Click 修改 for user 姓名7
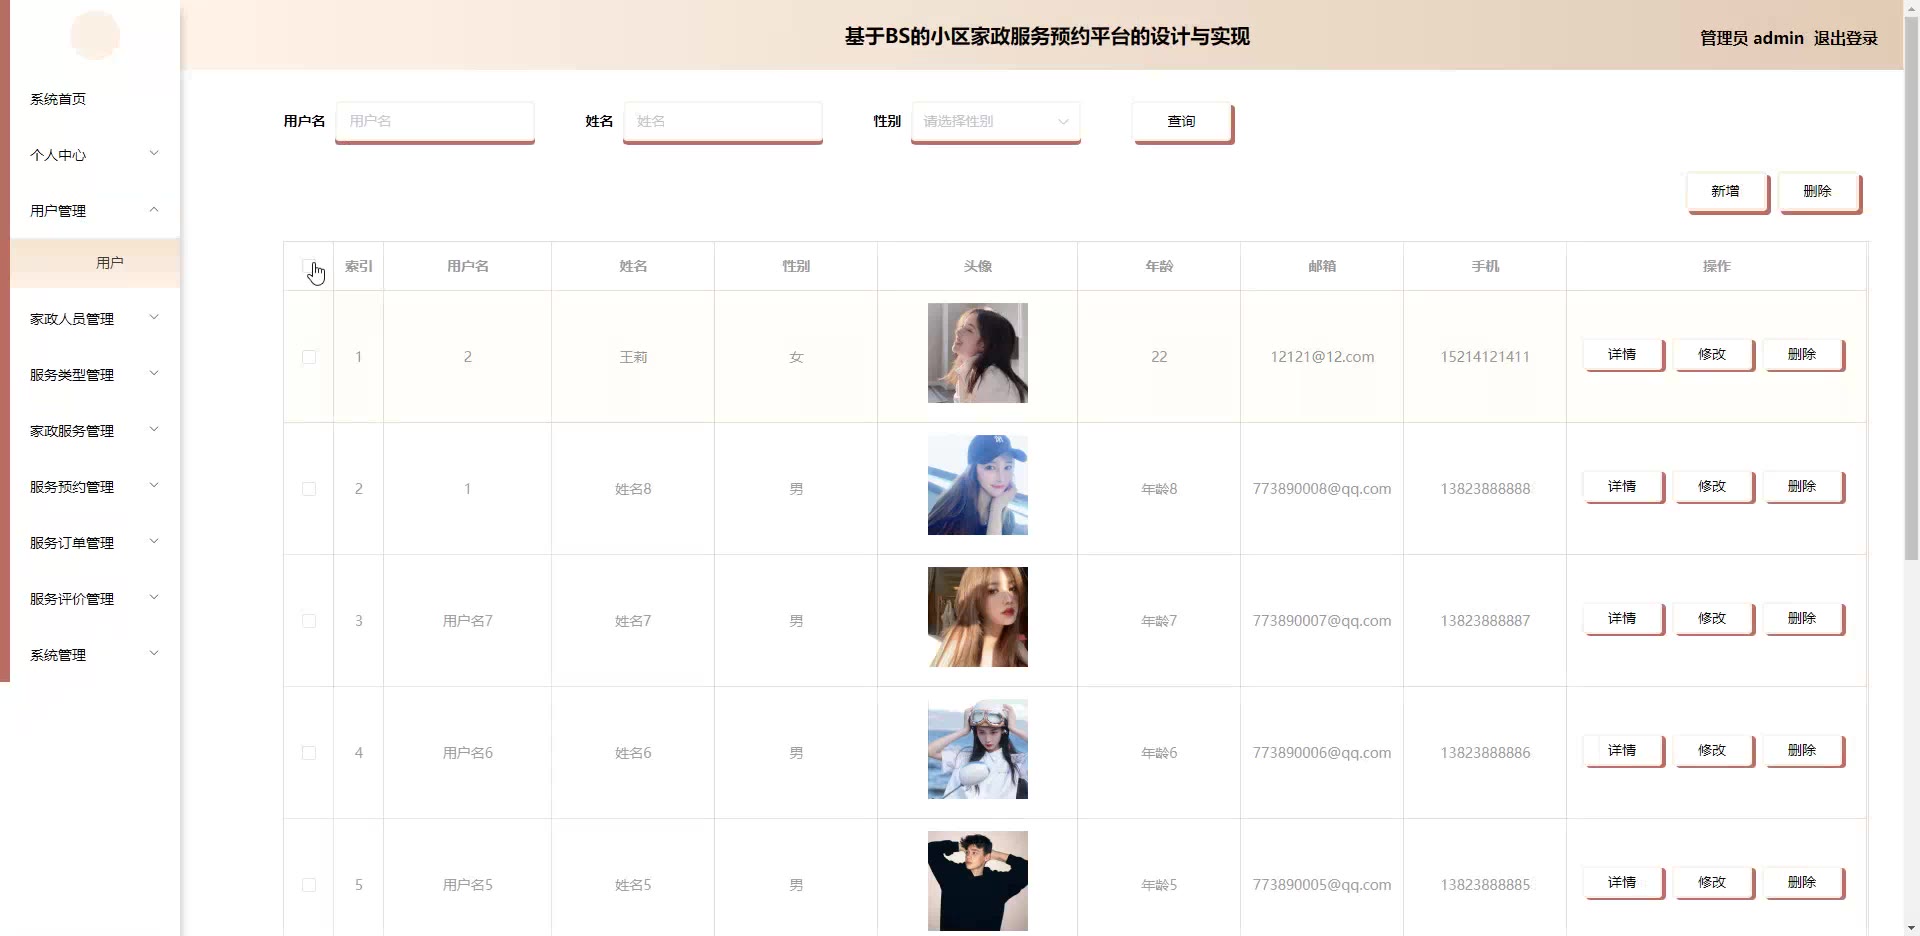 (1713, 619)
